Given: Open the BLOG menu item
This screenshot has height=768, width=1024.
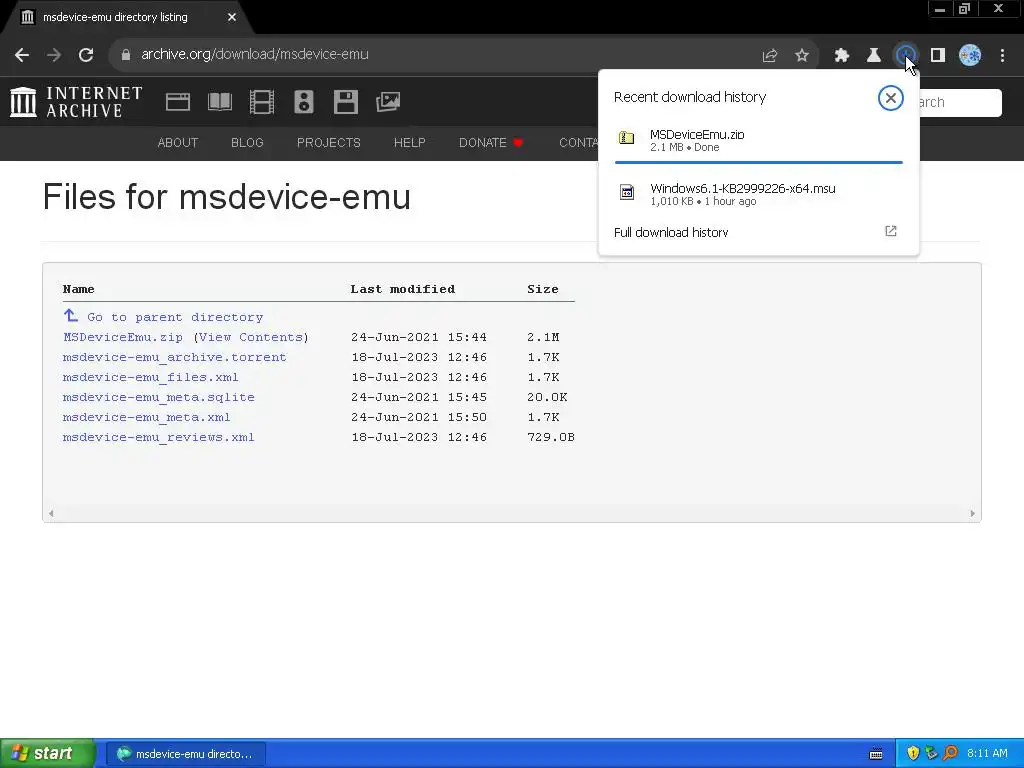Looking at the screenshot, I should 247,142.
